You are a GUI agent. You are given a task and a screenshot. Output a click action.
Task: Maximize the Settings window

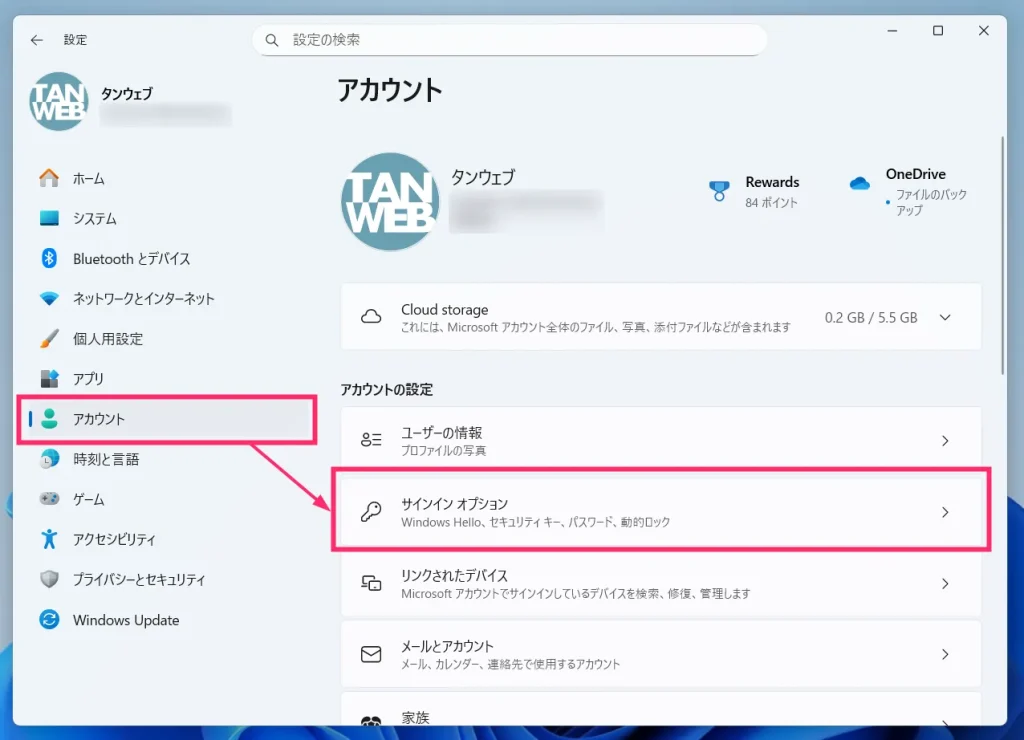pos(938,31)
